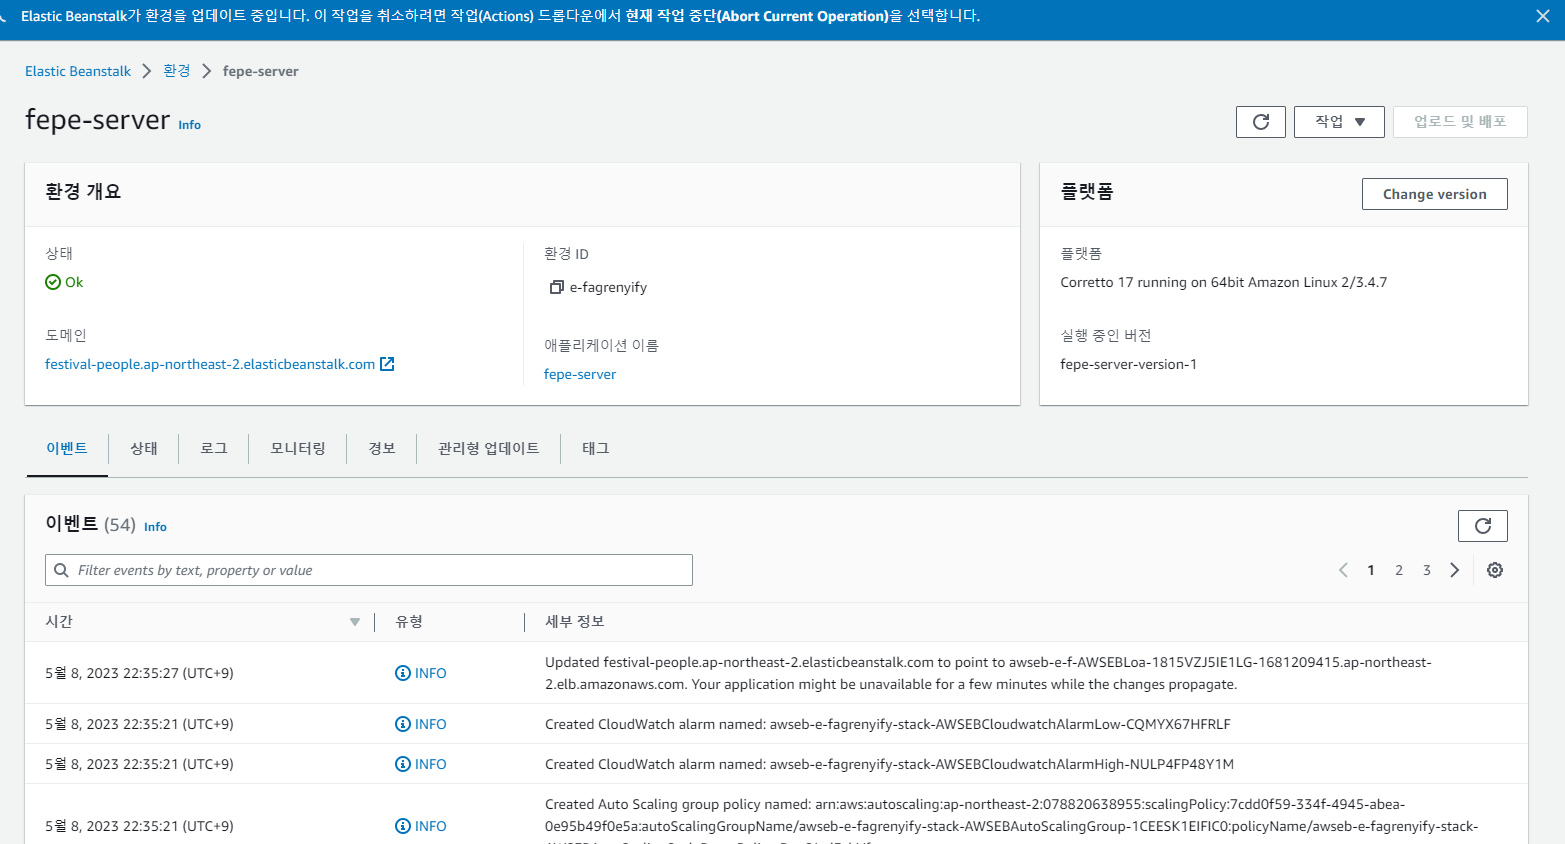Screen dimensions: 1565x844
Task: Go to 환경 breadcrumb link
Action: (x=177, y=71)
